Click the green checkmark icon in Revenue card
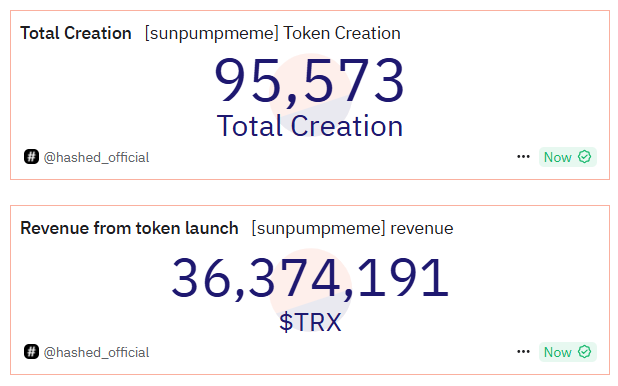Image resolution: width=618 pixels, height=386 pixels. coord(584,352)
